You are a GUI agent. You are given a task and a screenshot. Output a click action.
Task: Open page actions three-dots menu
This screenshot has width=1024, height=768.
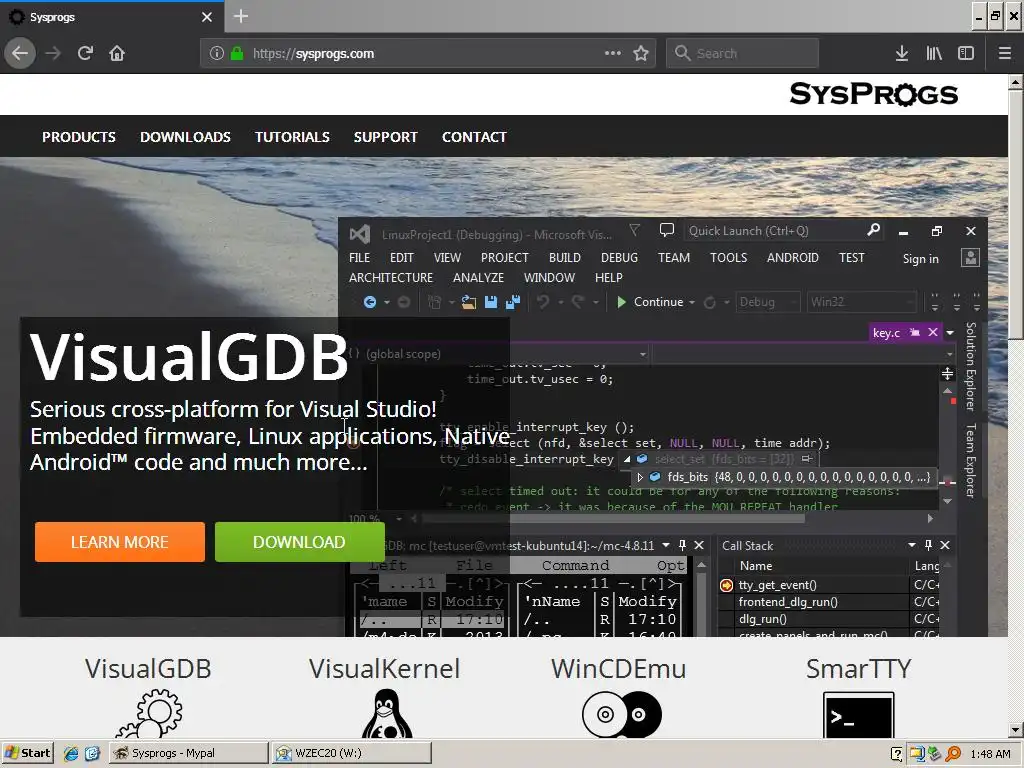pos(613,53)
